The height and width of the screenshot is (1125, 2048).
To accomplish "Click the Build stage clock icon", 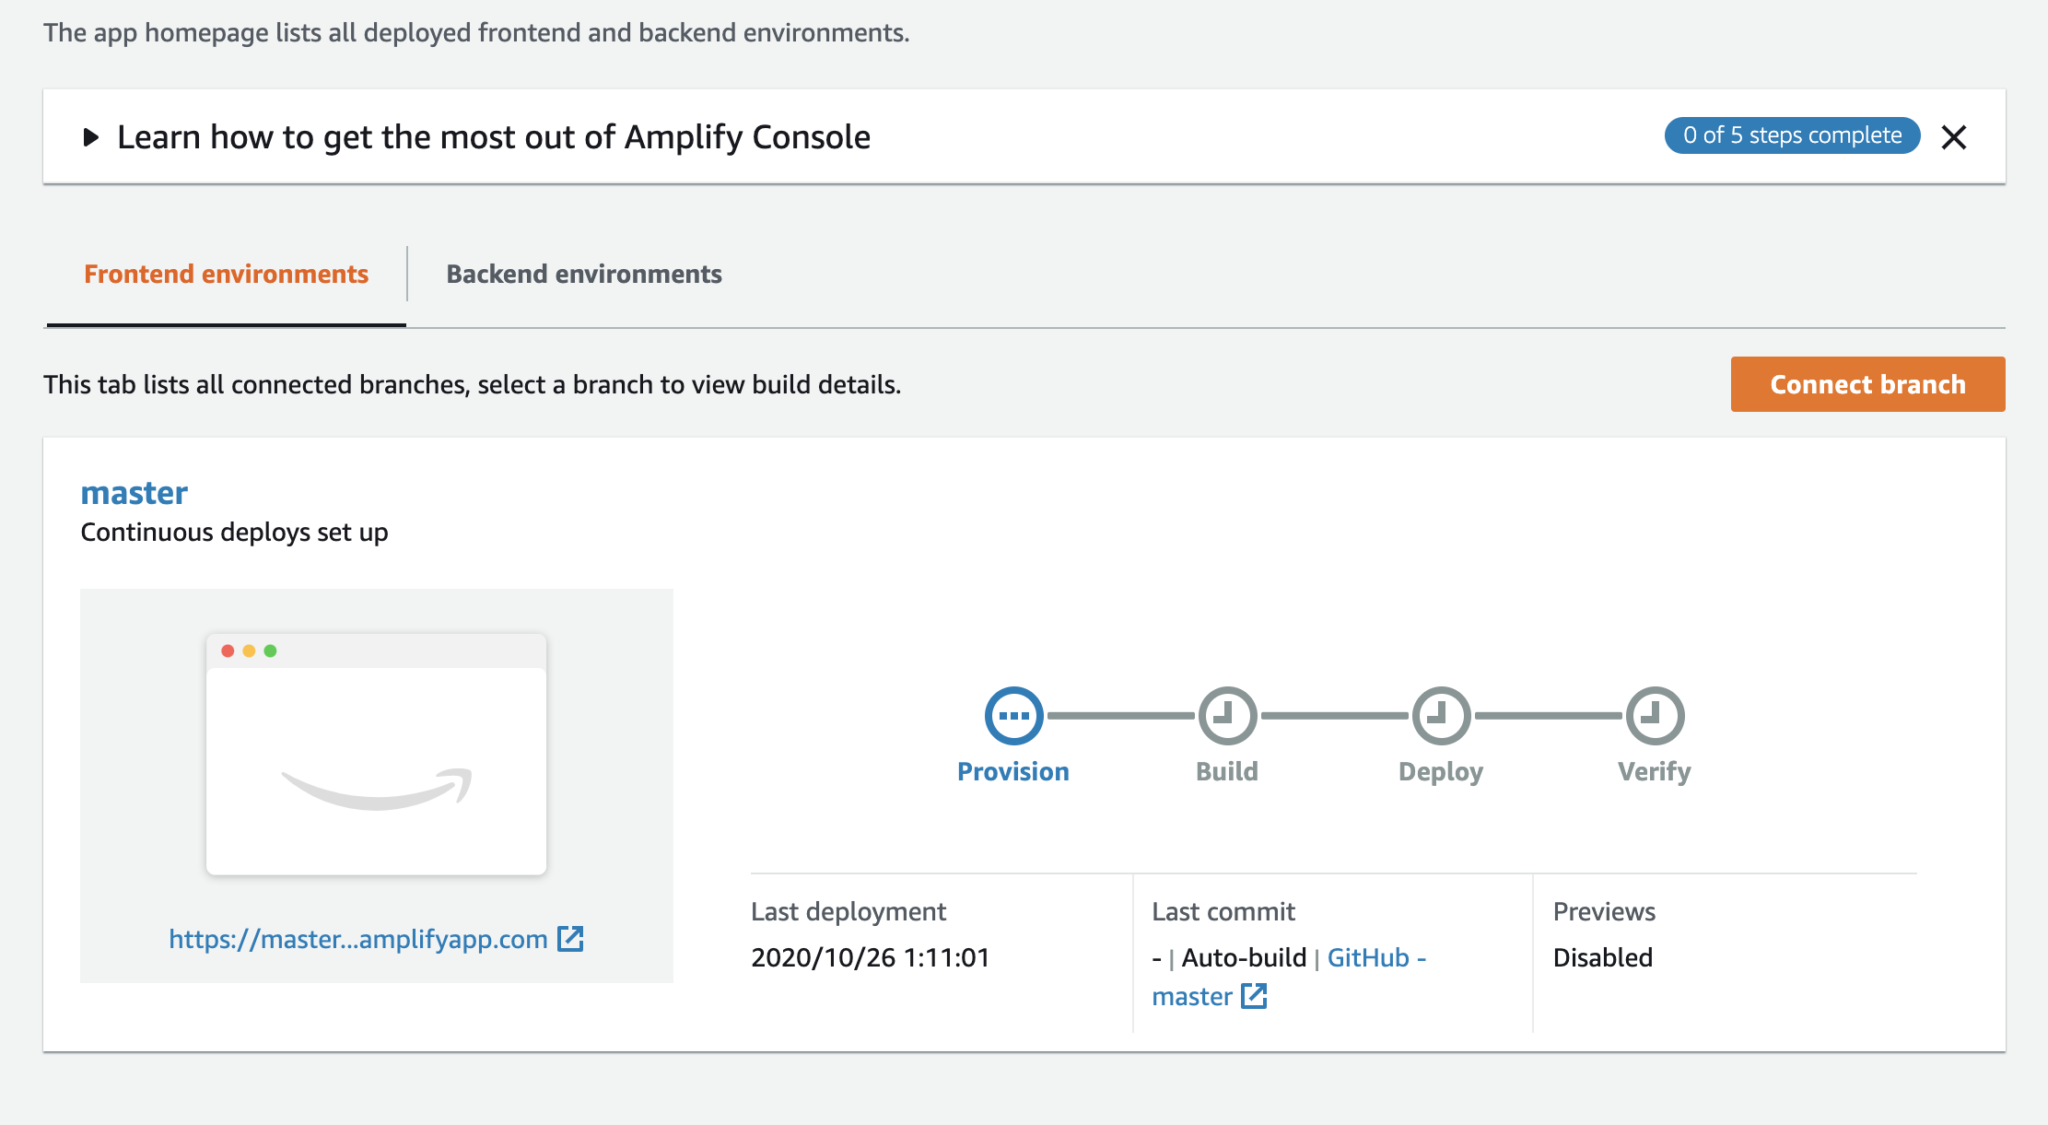I will click(1227, 715).
